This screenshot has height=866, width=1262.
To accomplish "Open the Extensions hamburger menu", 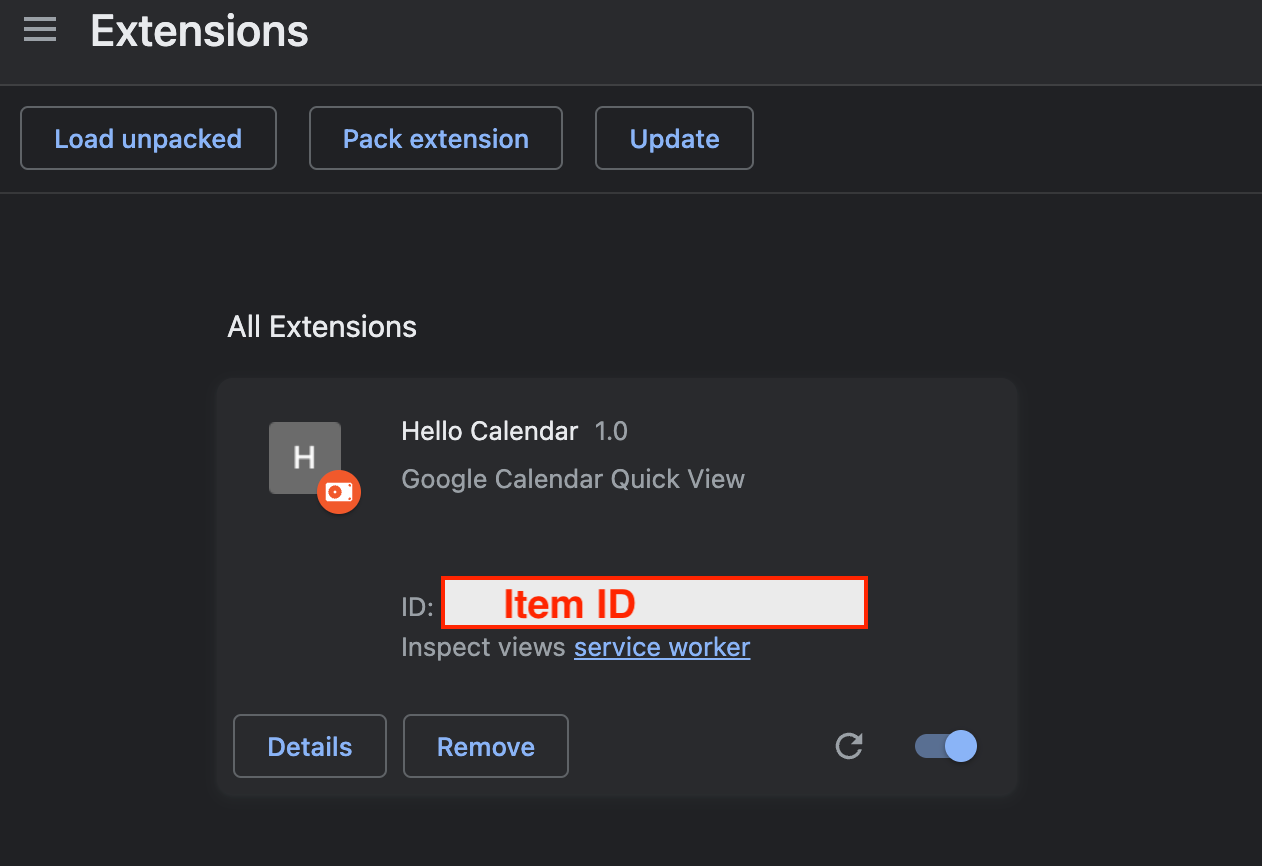I will [40, 29].
